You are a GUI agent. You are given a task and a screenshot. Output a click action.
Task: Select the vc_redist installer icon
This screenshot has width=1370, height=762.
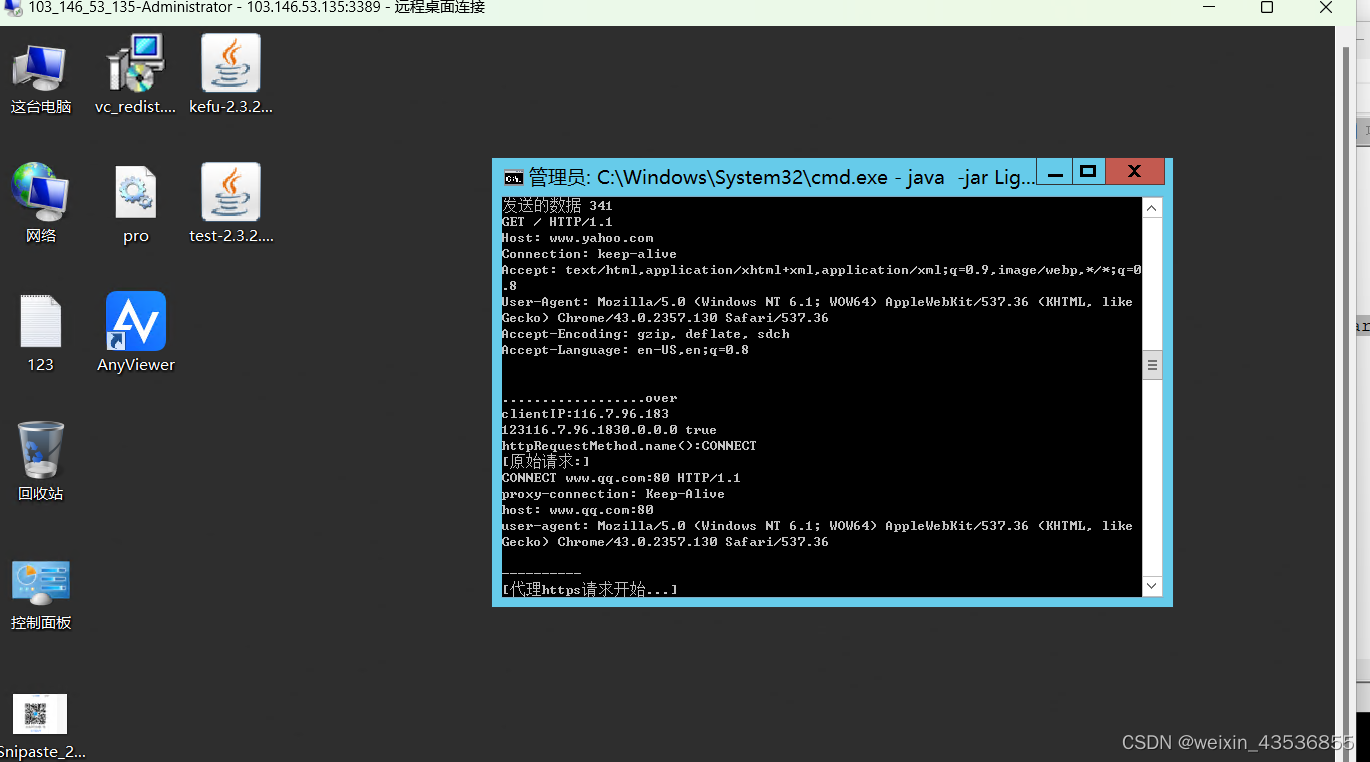coord(135,75)
